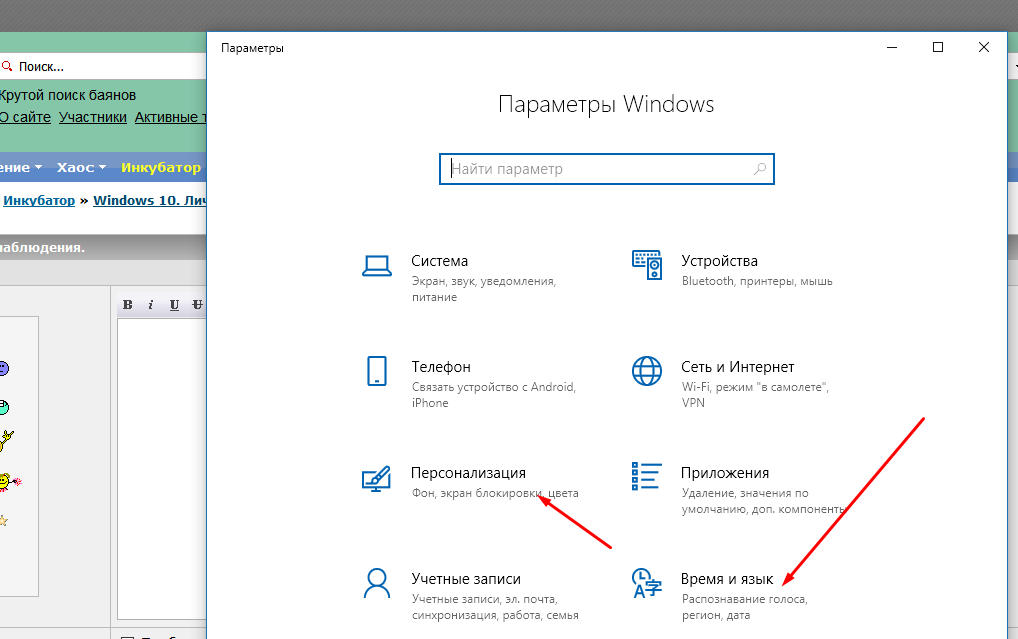The width and height of the screenshot is (1018, 639).
Task: Click 'Распознавание голоса, регион, дата' text
Action: [745, 607]
